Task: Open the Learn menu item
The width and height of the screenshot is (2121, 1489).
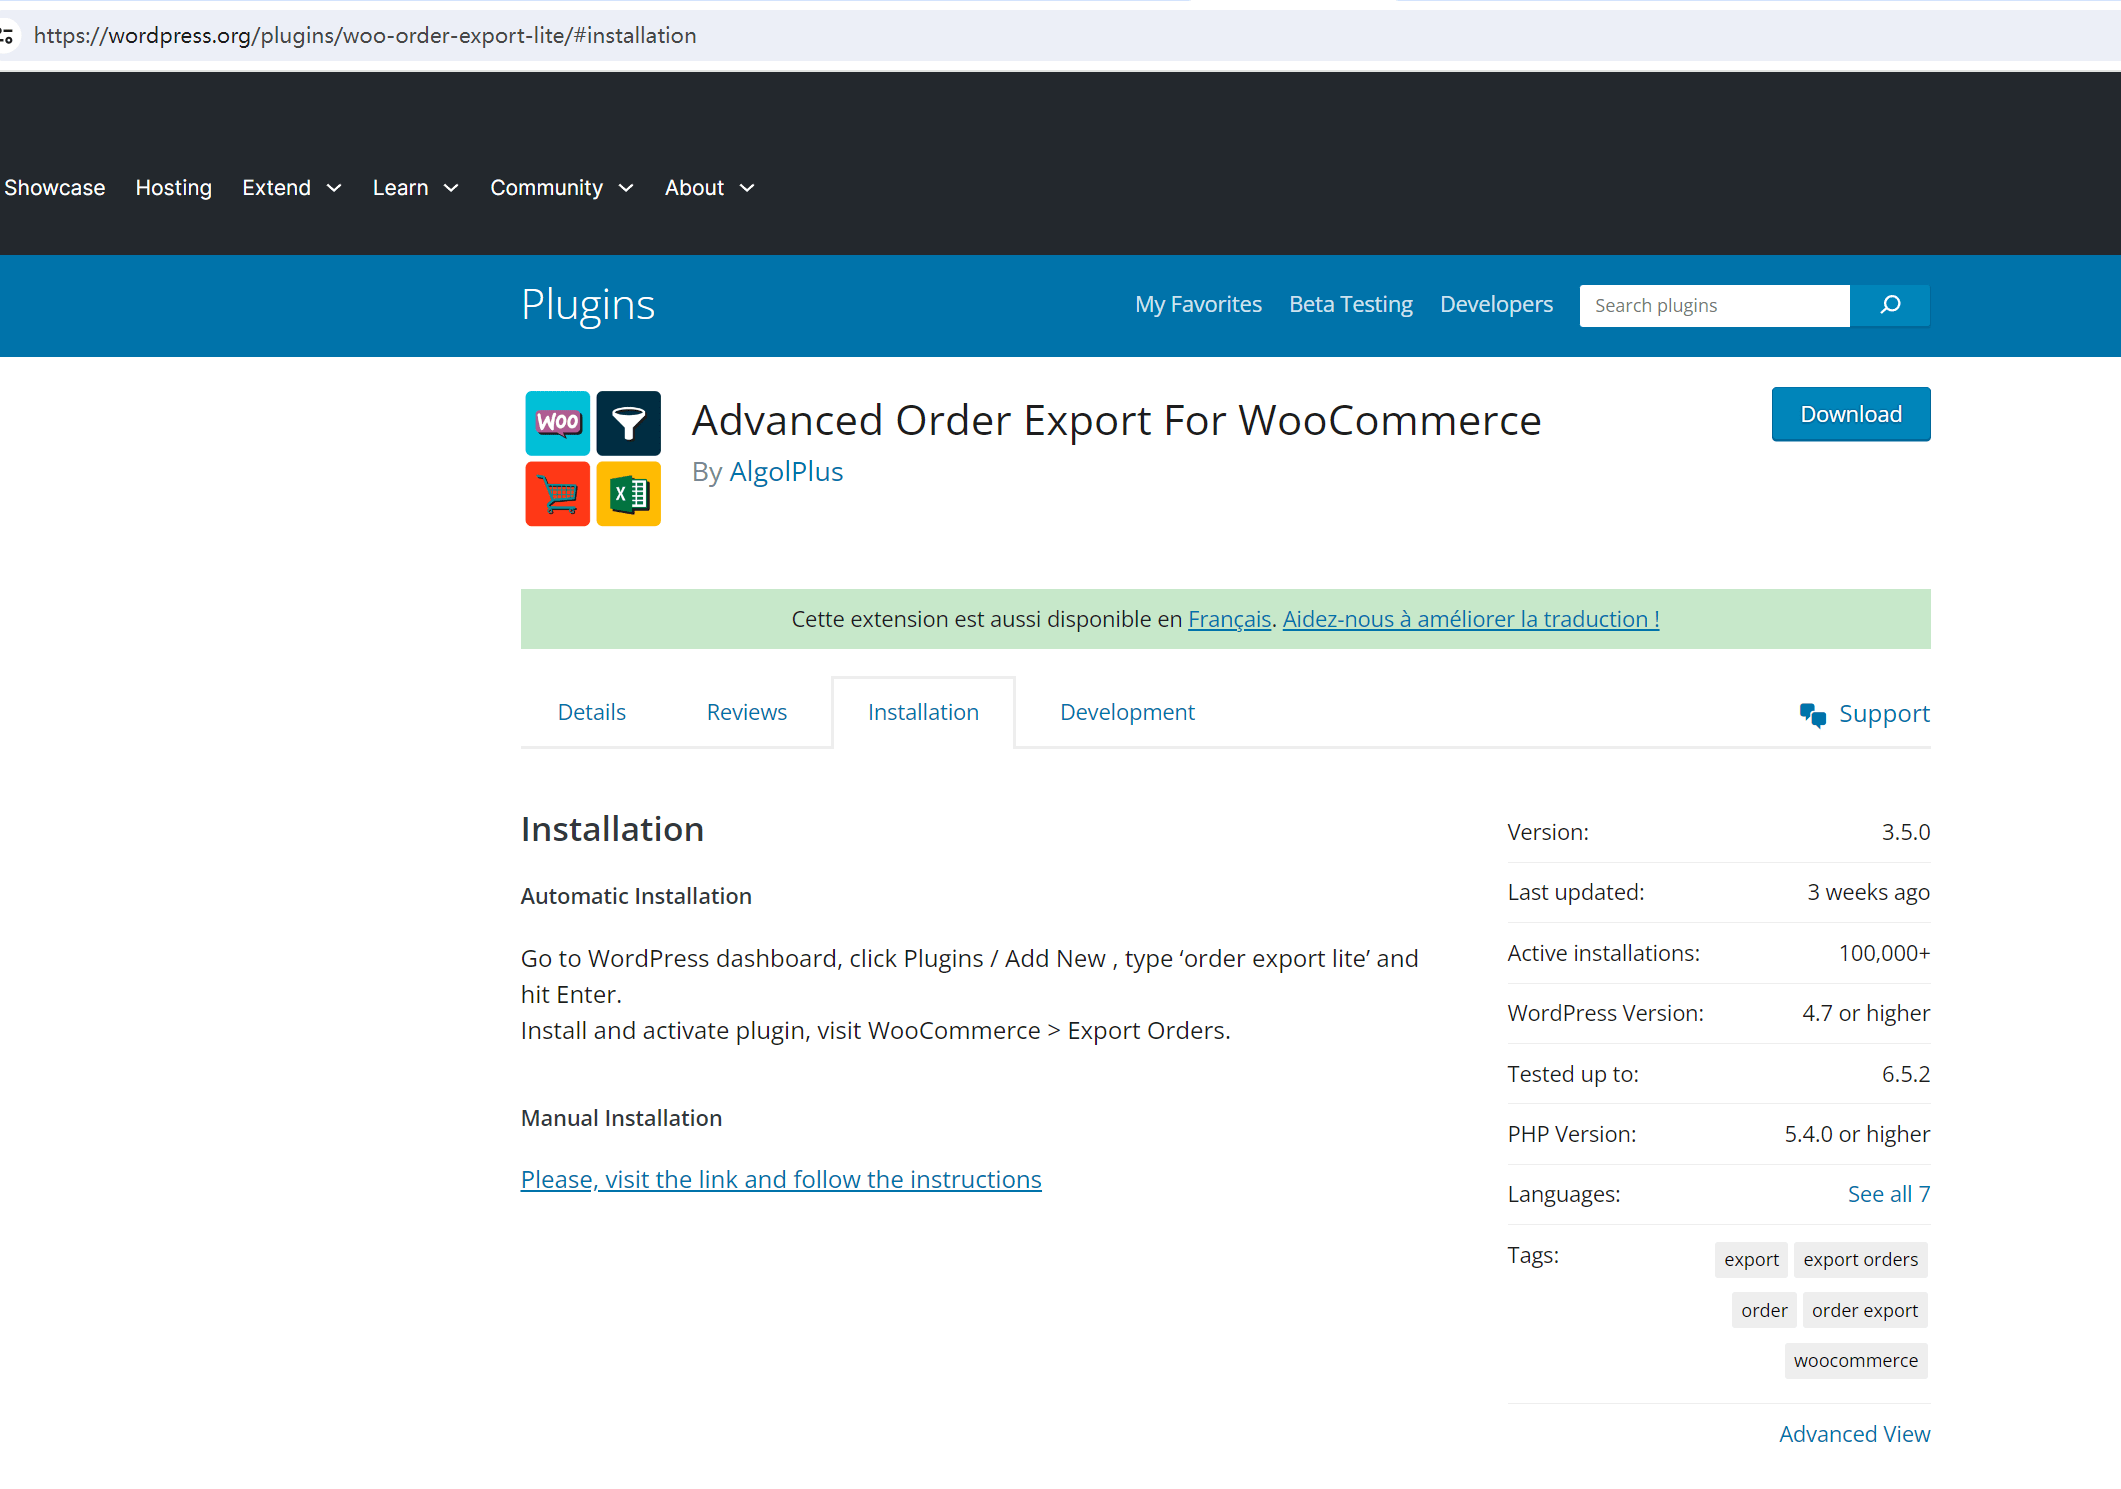Action: coord(401,188)
